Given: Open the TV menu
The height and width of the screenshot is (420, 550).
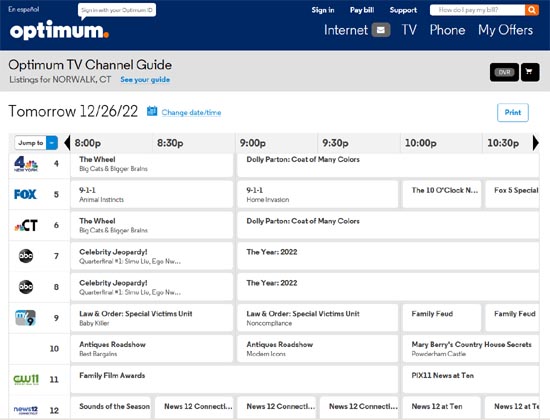Looking at the screenshot, I should tap(409, 30).
